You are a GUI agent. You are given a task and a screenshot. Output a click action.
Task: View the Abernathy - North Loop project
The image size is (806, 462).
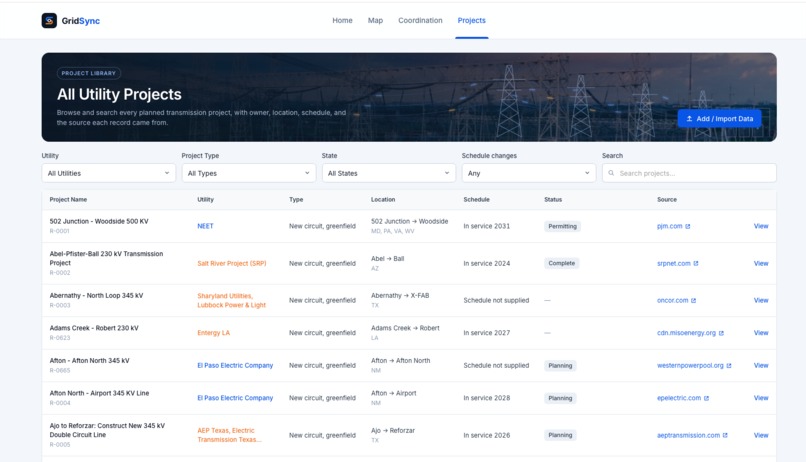click(x=761, y=300)
